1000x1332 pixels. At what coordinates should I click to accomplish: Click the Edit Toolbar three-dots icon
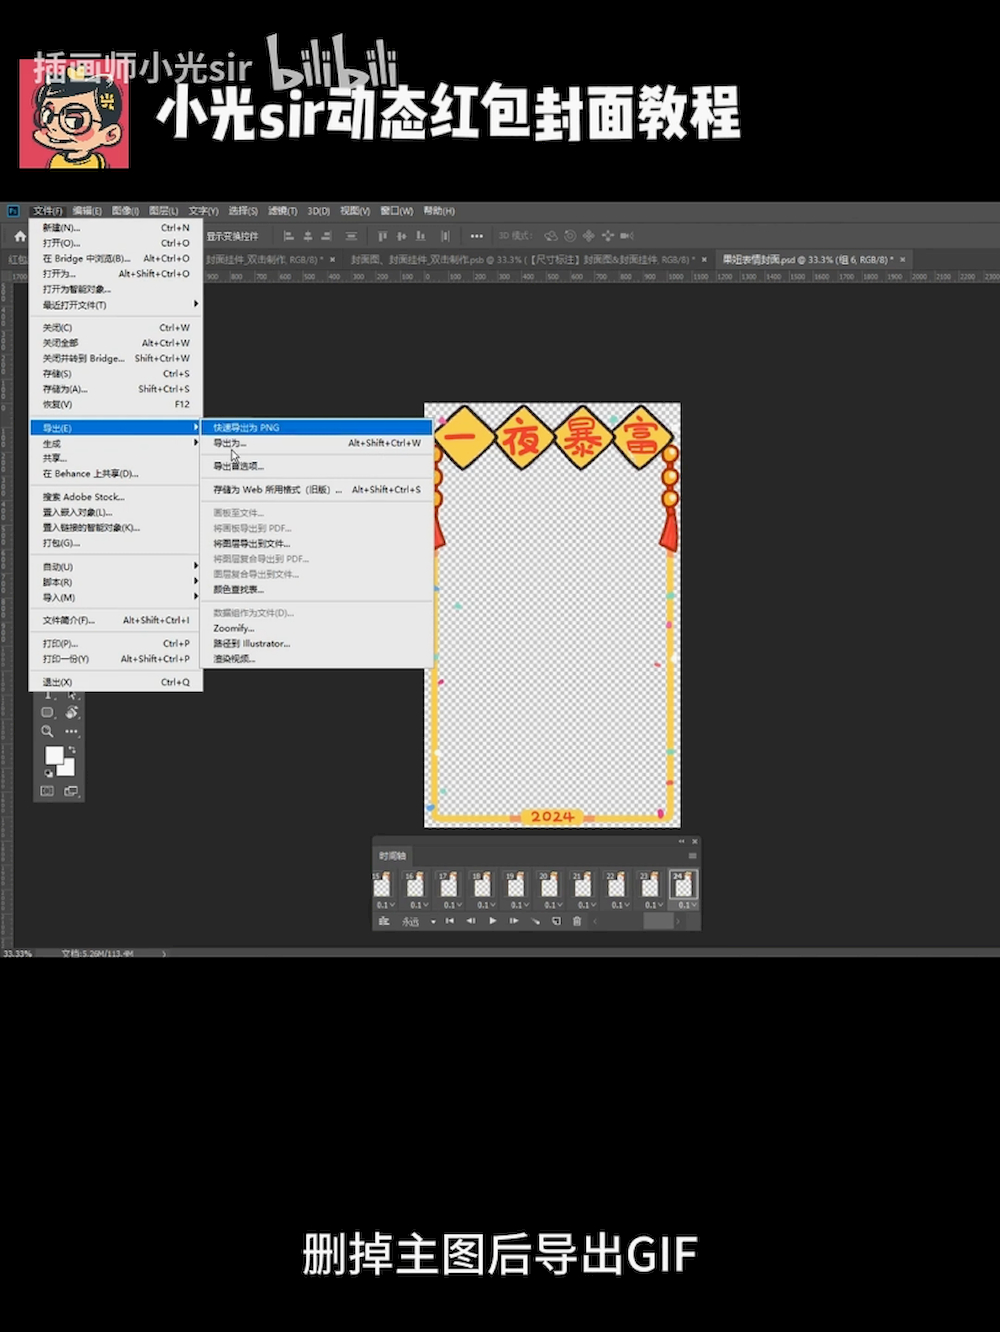[71, 731]
